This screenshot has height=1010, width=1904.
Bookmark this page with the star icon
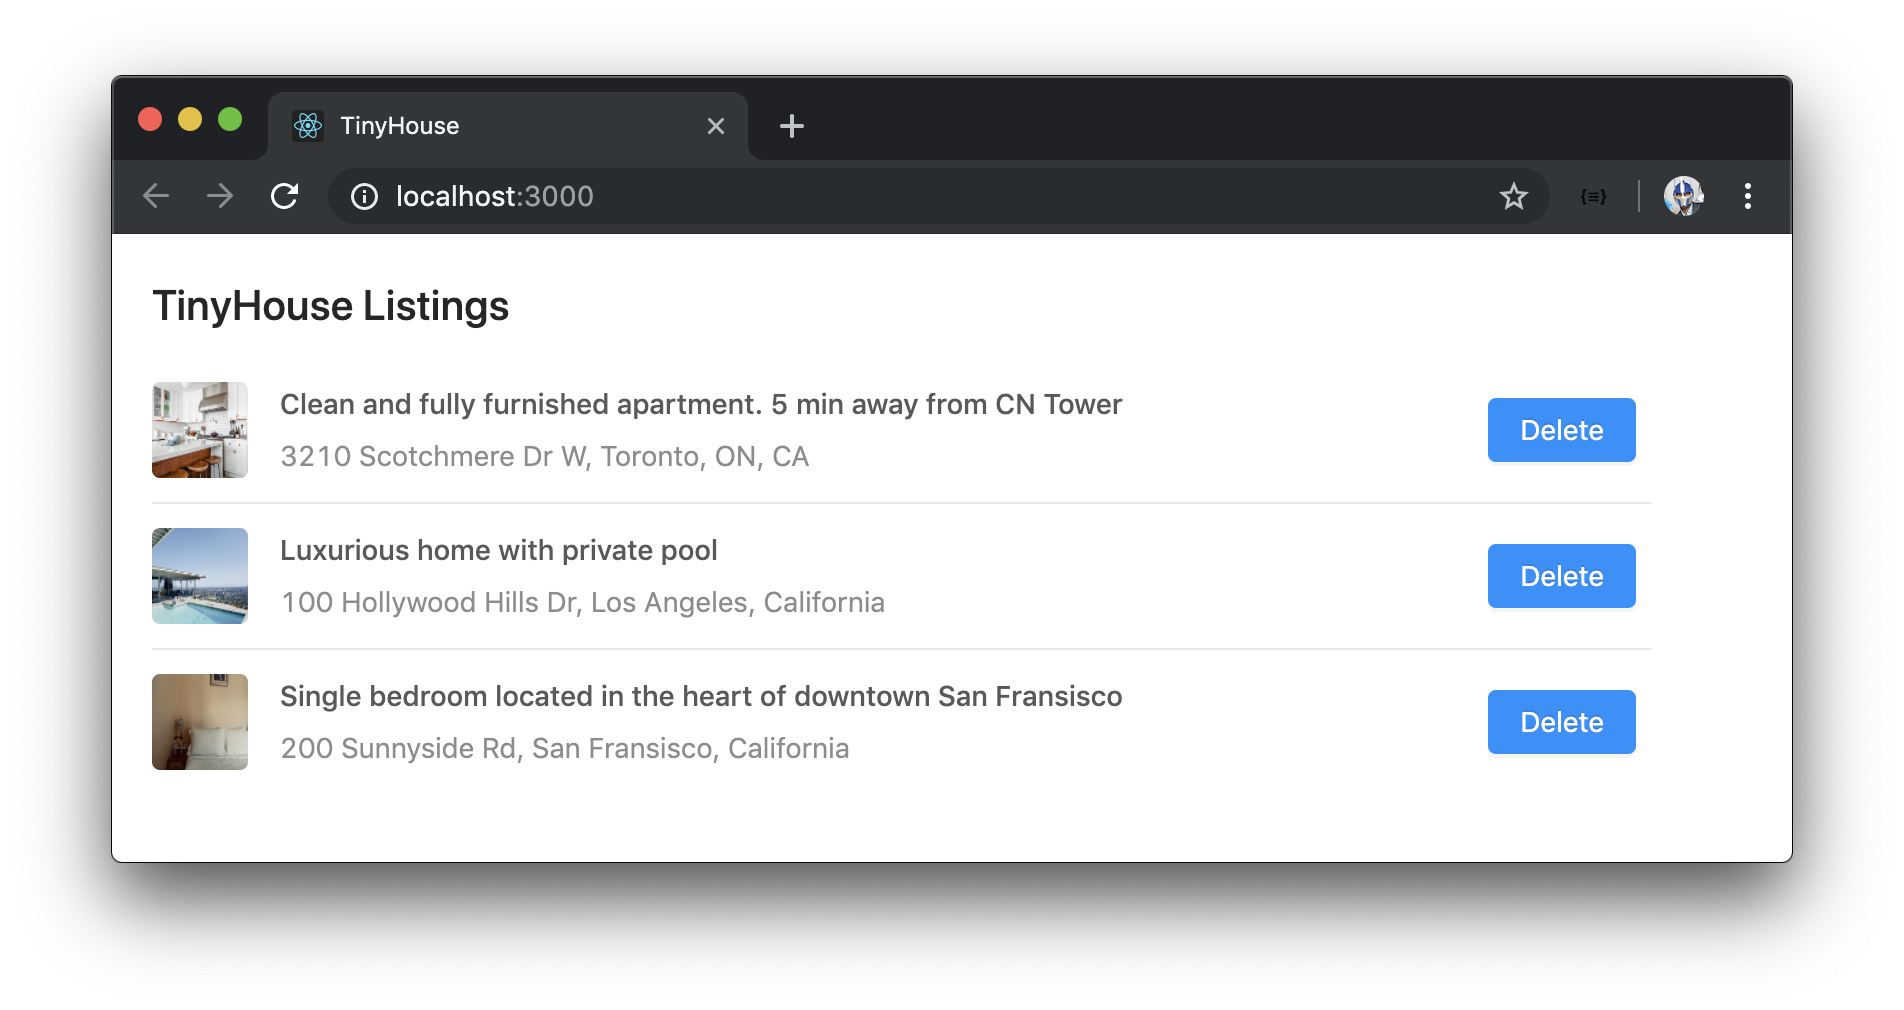click(x=1514, y=196)
